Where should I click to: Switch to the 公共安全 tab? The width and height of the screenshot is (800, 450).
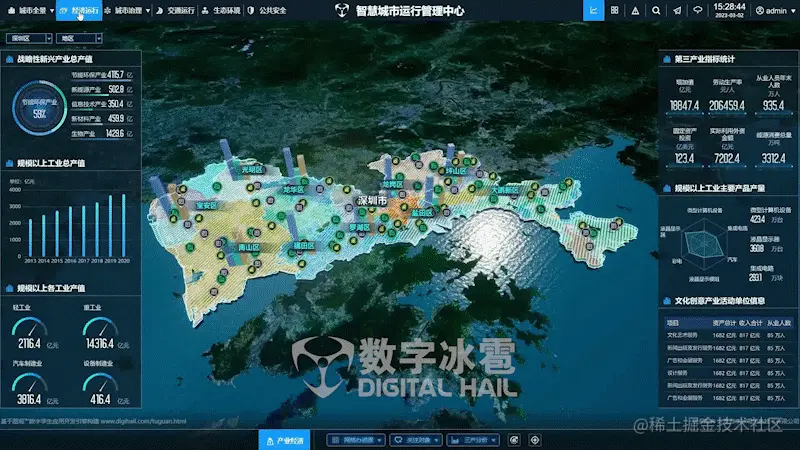[x=267, y=10]
